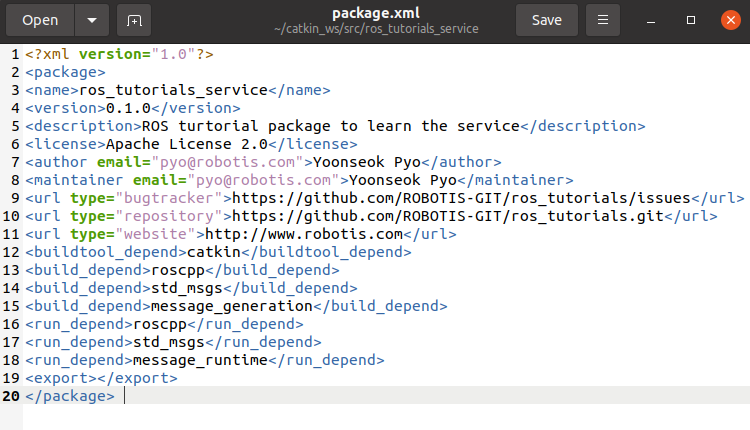Click the Open button

pos(40,20)
